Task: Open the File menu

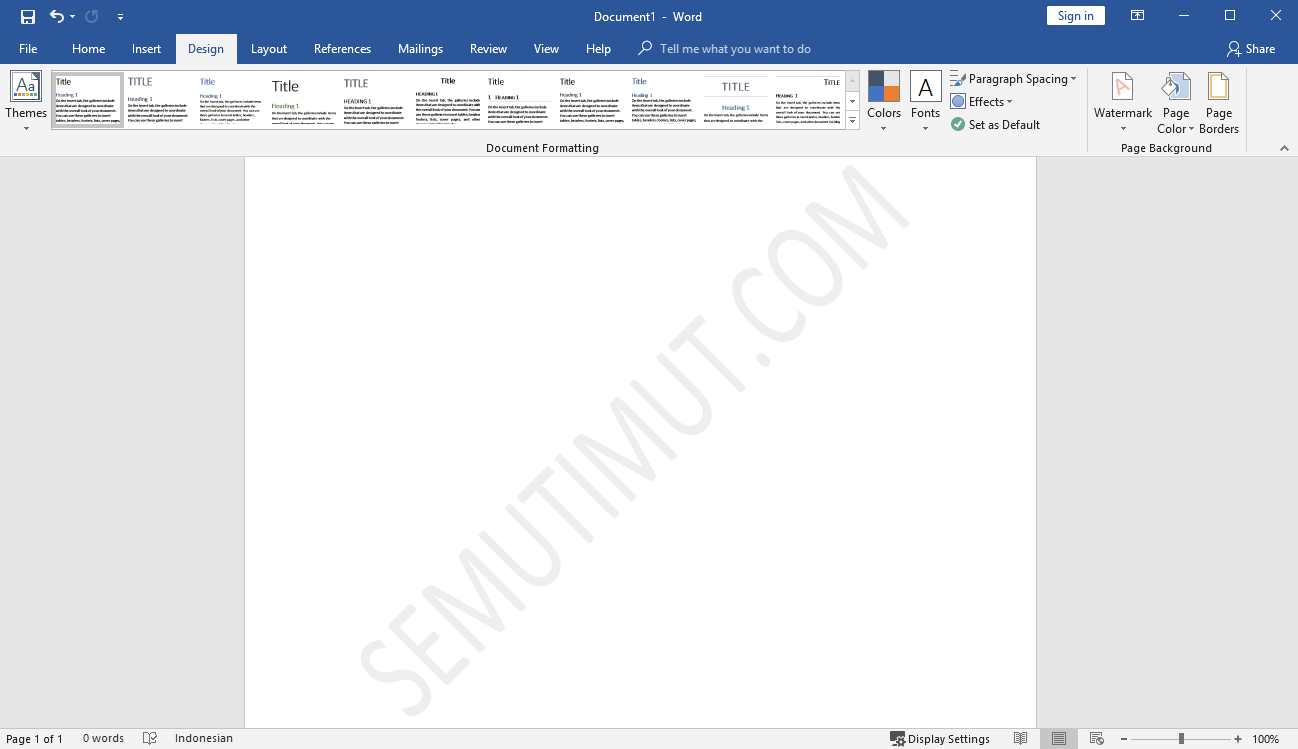Action: [28, 48]
